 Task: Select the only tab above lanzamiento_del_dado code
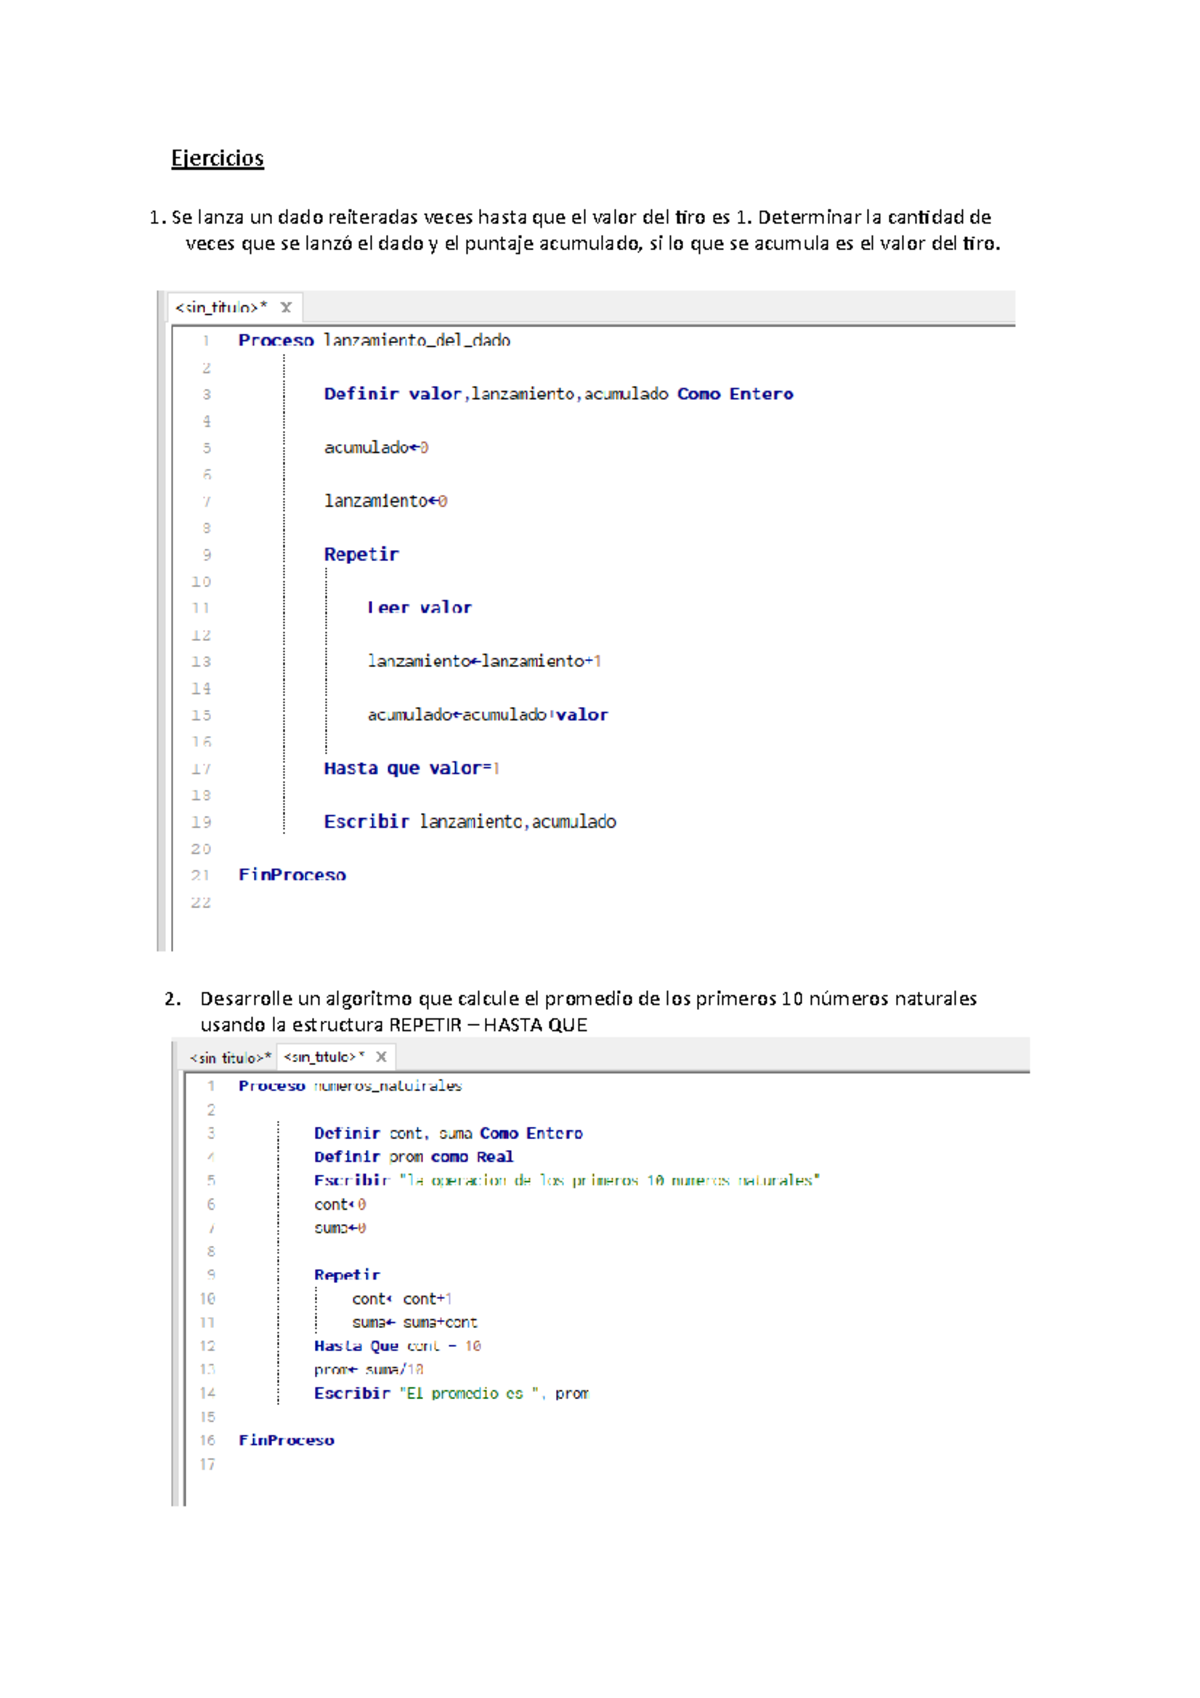222,307
